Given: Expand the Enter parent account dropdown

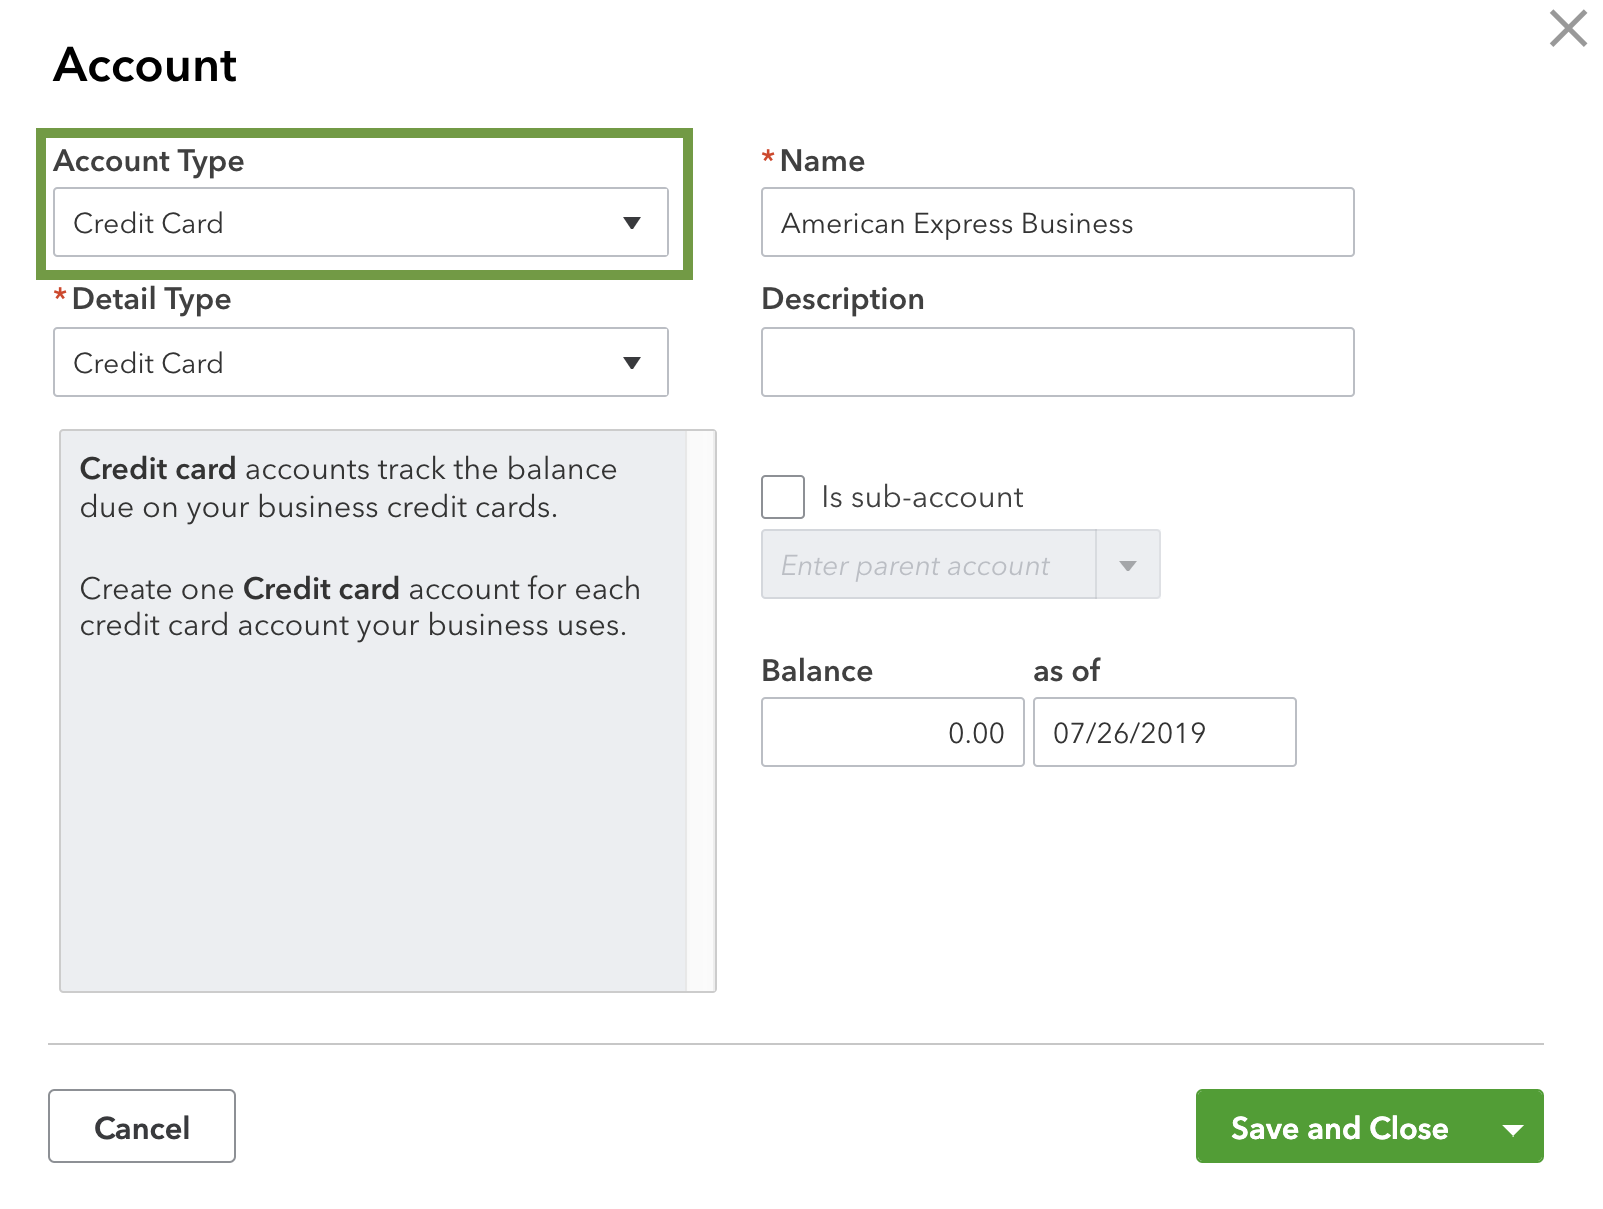Looking at the screenshot, I should point(1127,564).
